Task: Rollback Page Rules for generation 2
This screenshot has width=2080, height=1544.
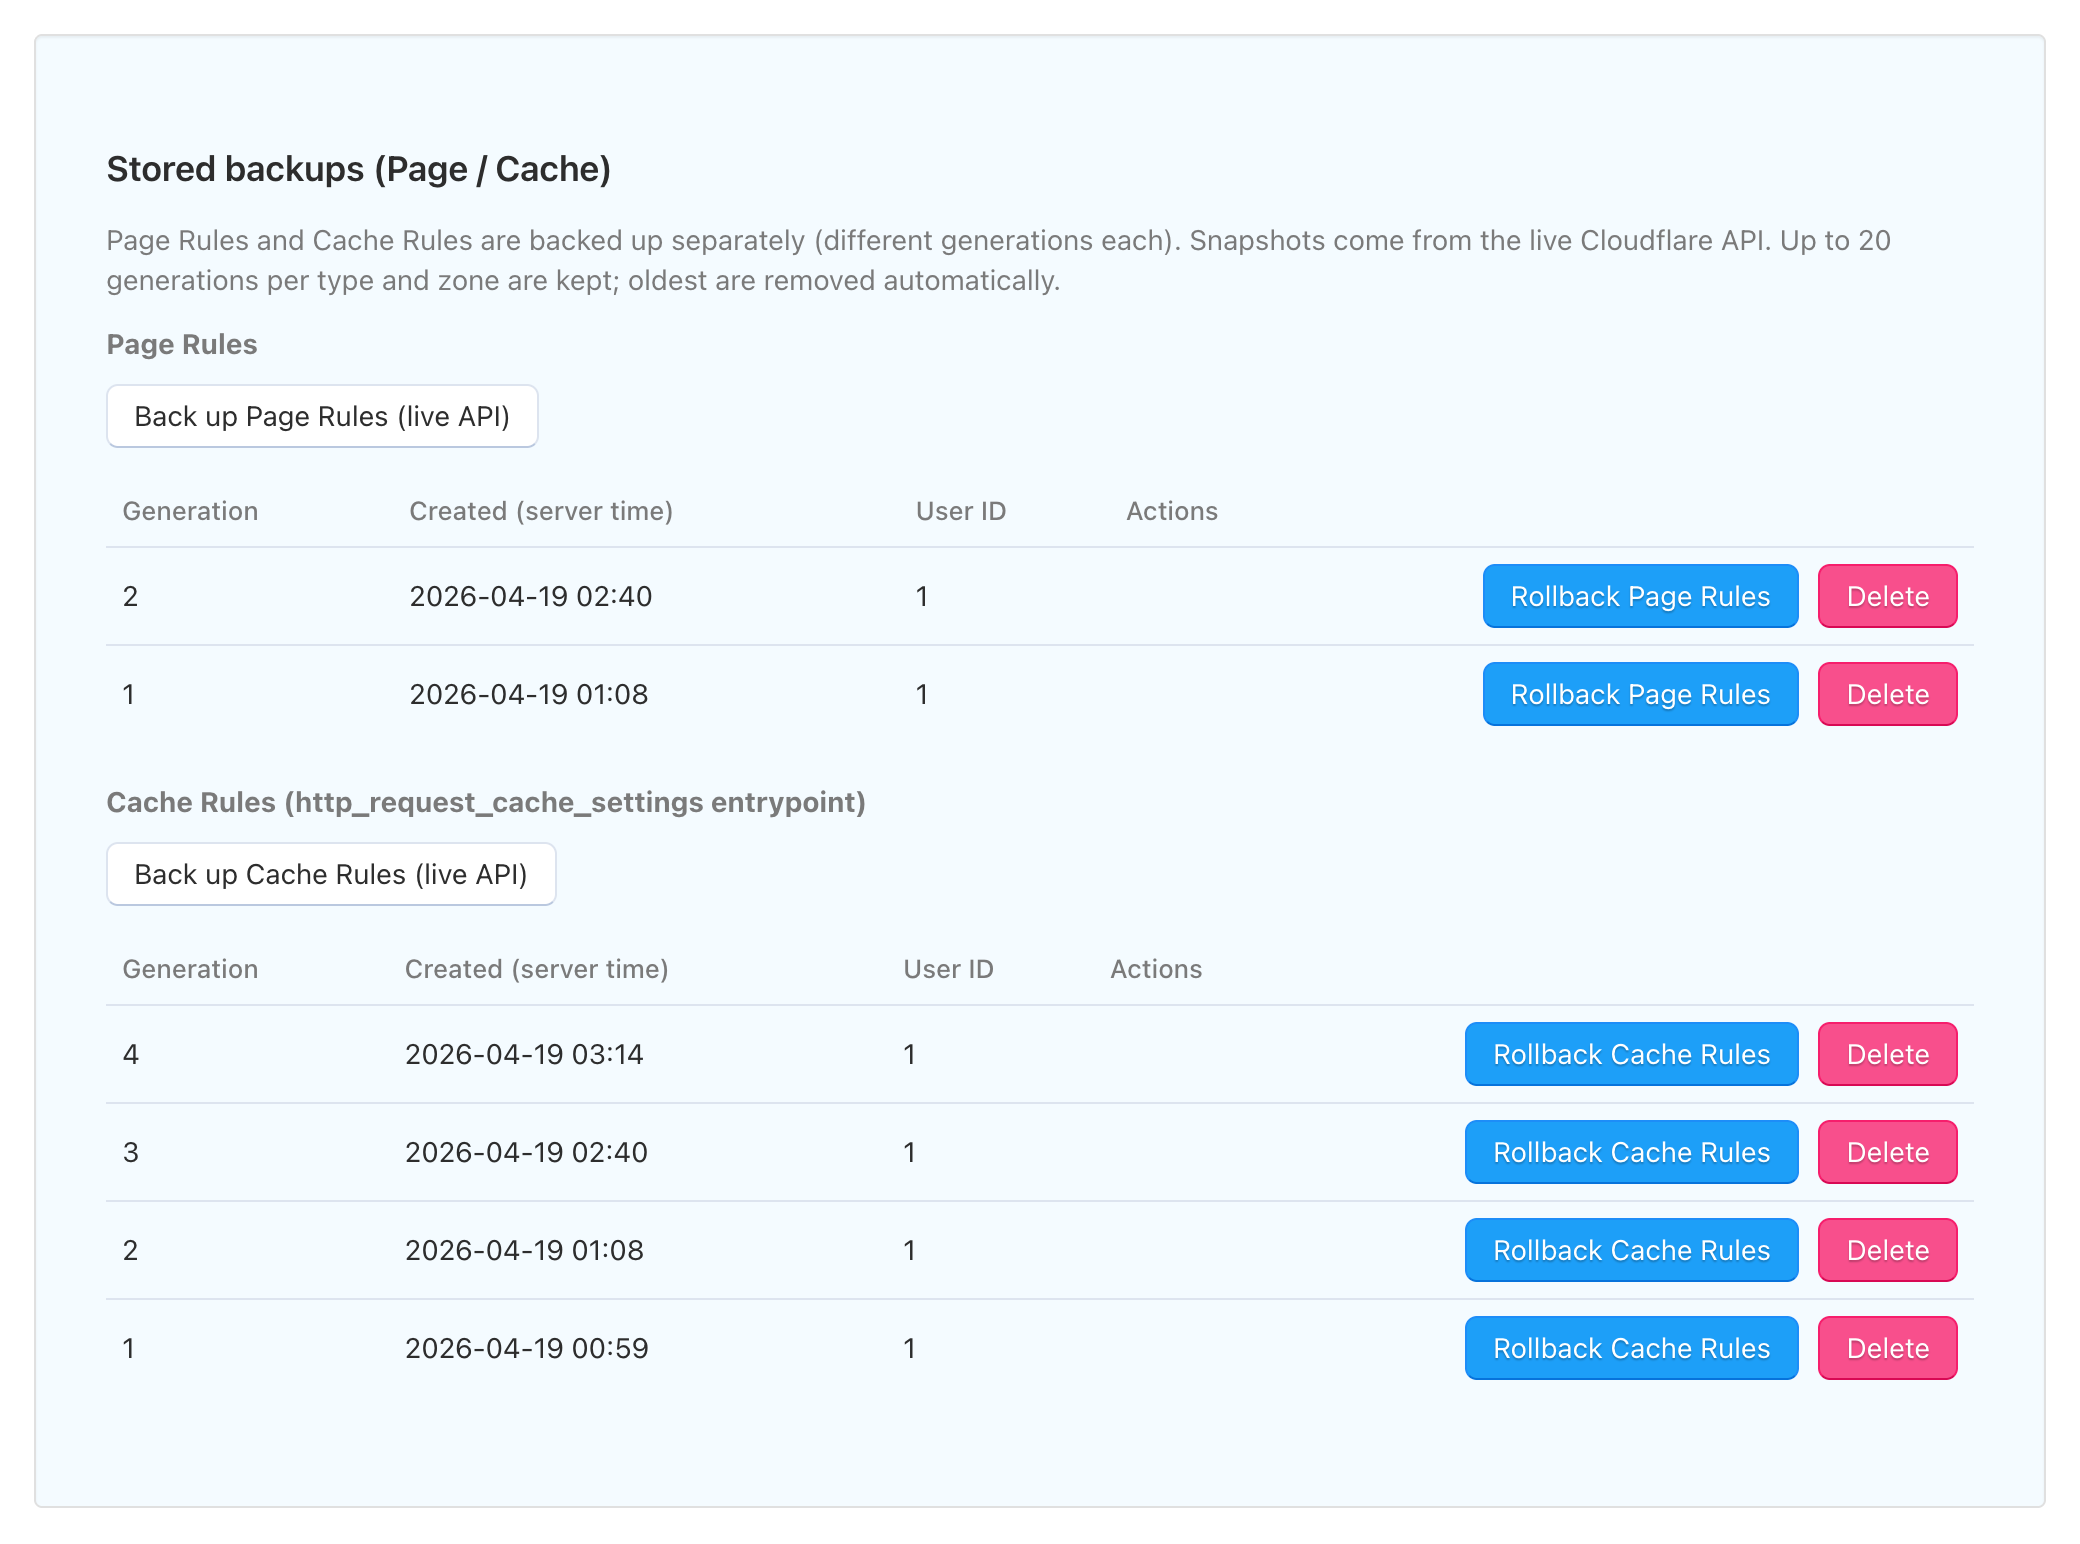Action: [1640, 596]
